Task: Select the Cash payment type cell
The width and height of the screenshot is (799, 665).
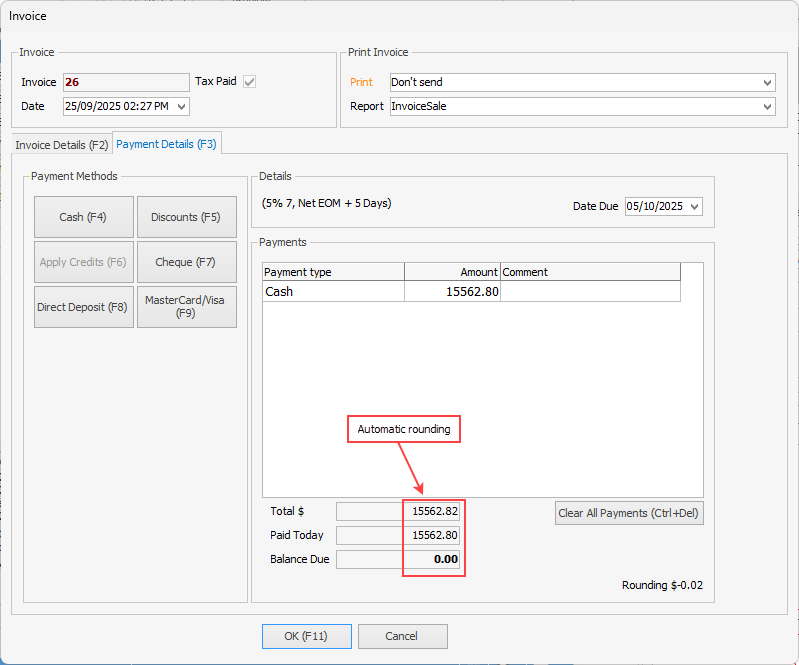Action: click(332, 292)
